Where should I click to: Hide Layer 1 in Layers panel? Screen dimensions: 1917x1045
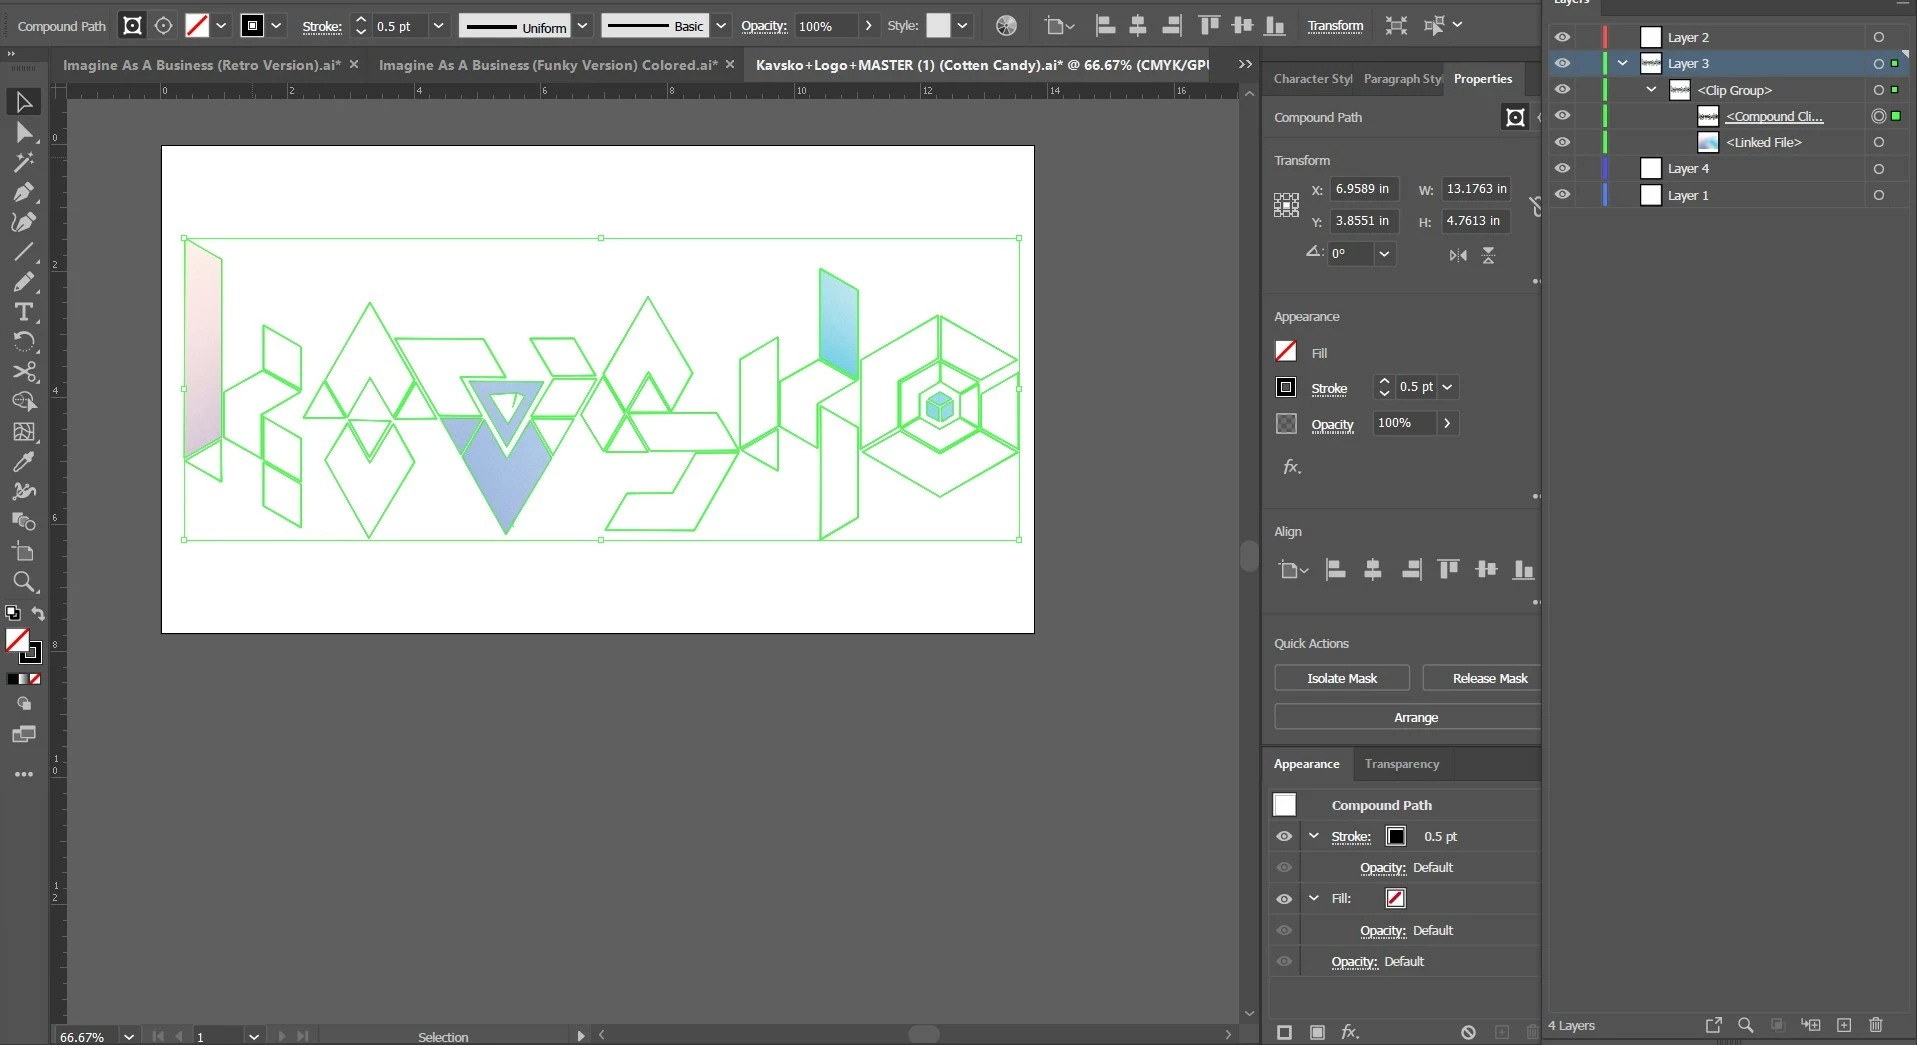(1562, 195)
